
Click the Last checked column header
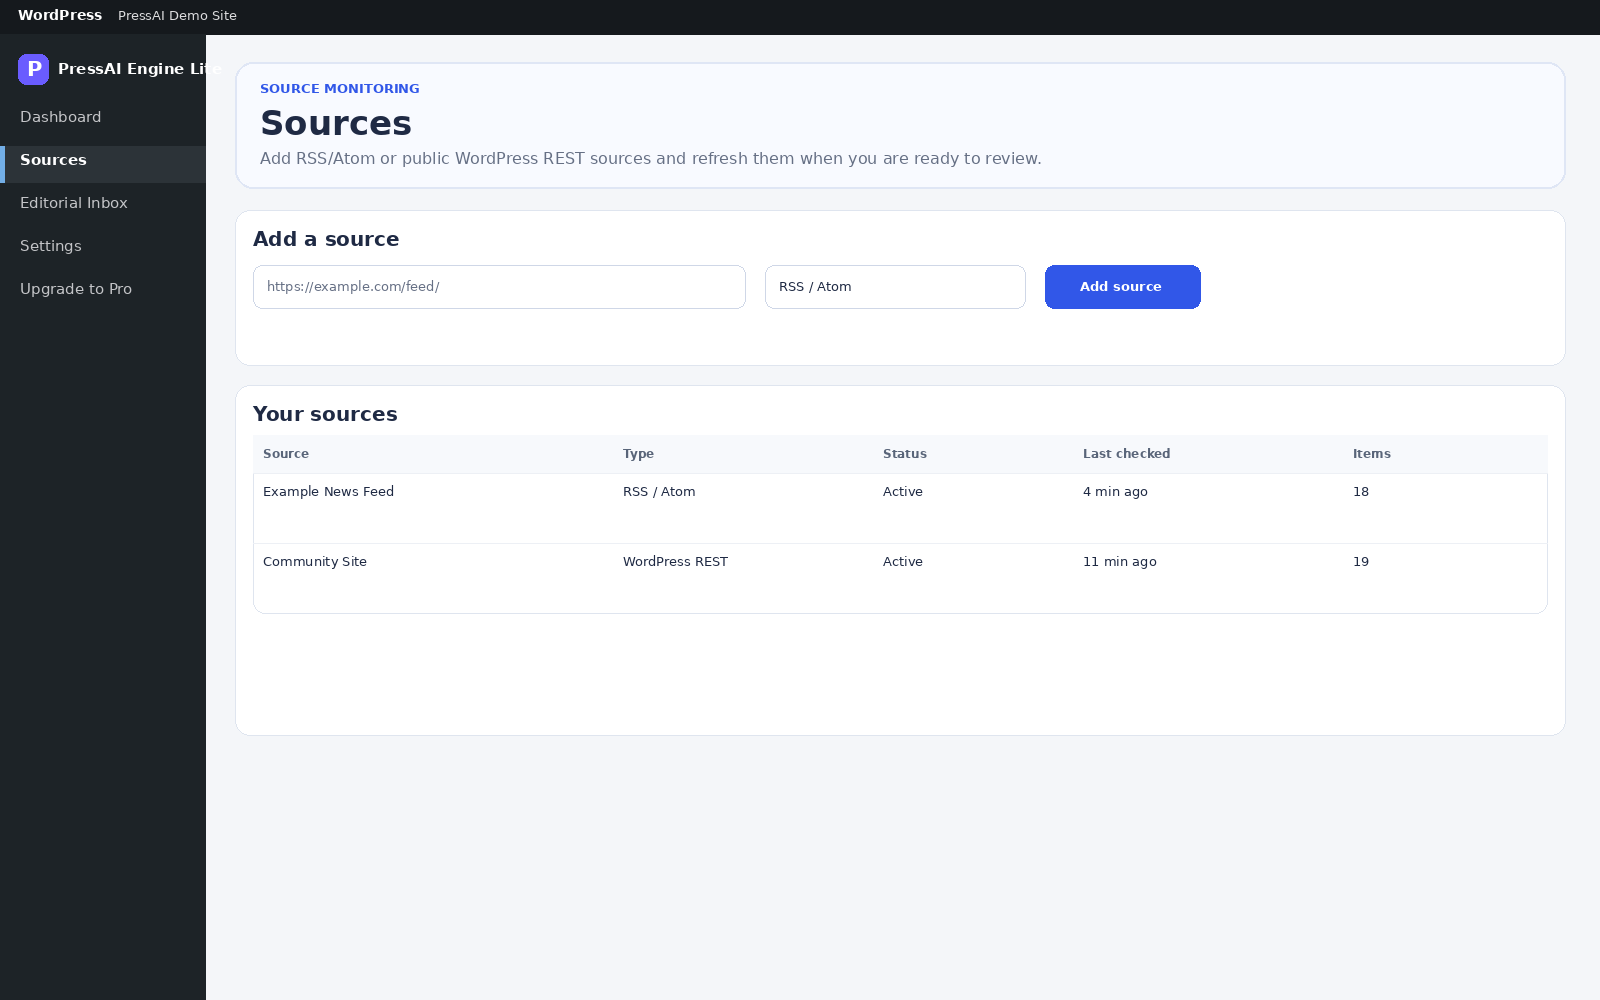[x=1126, y=454]
